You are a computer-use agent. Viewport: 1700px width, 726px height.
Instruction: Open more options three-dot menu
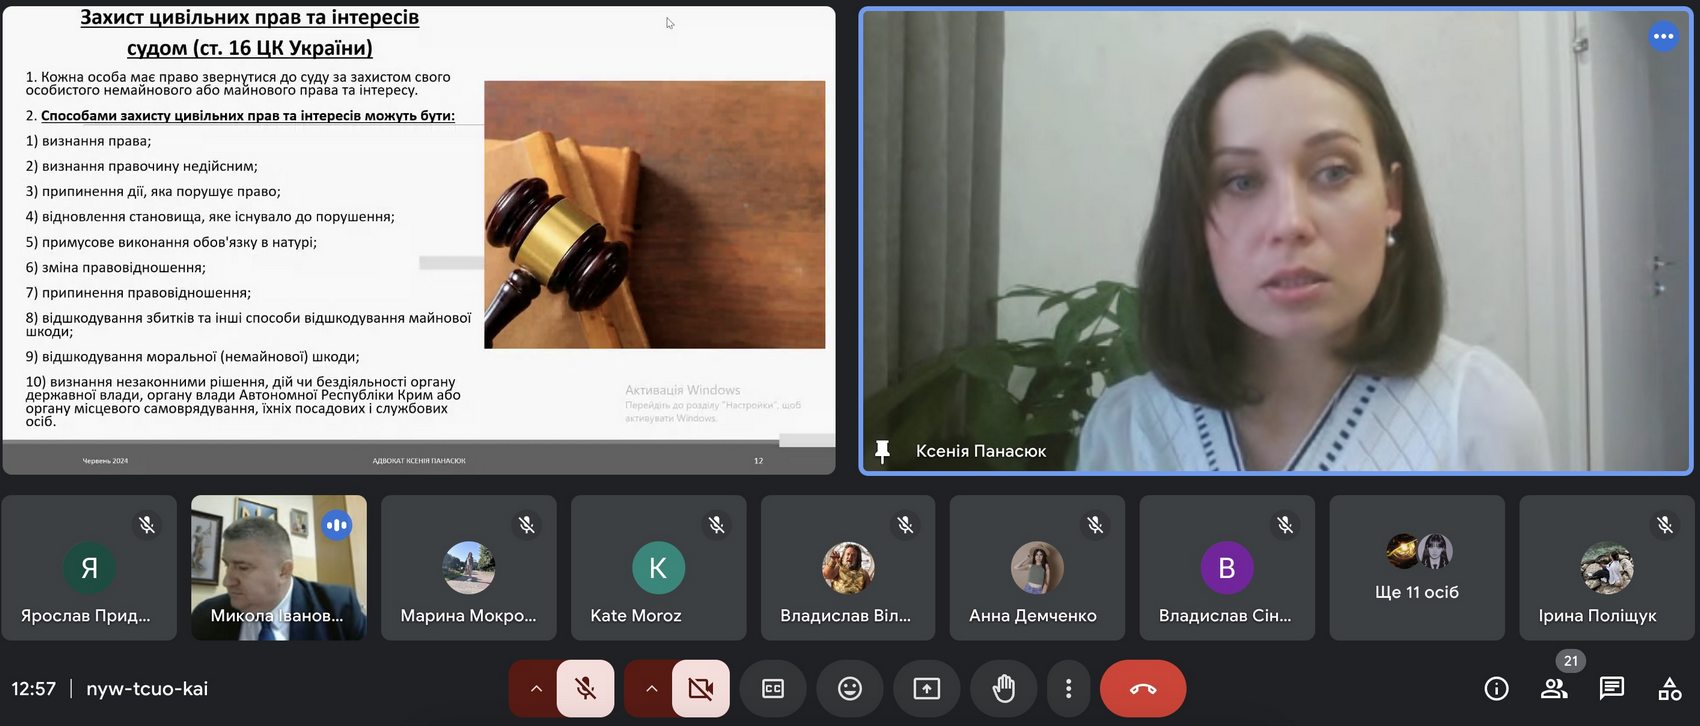coord(1068,688)
